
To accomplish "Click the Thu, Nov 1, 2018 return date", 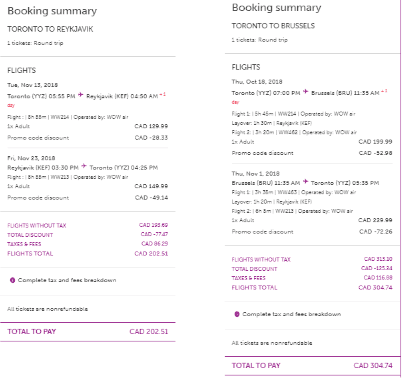I will tap(256, 174).
